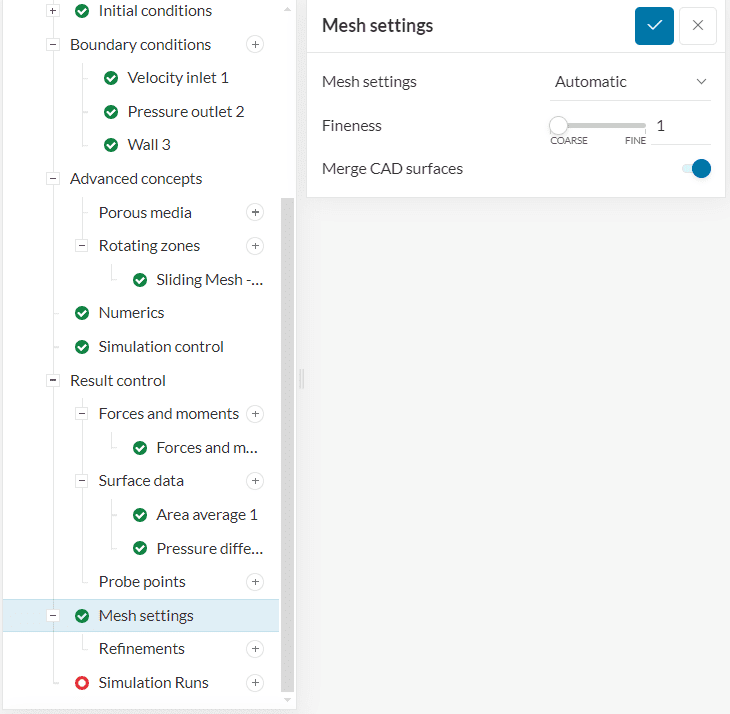Add a forces and moments result
The width and height of the screenshot is (730, 714).
pos(255,414)
